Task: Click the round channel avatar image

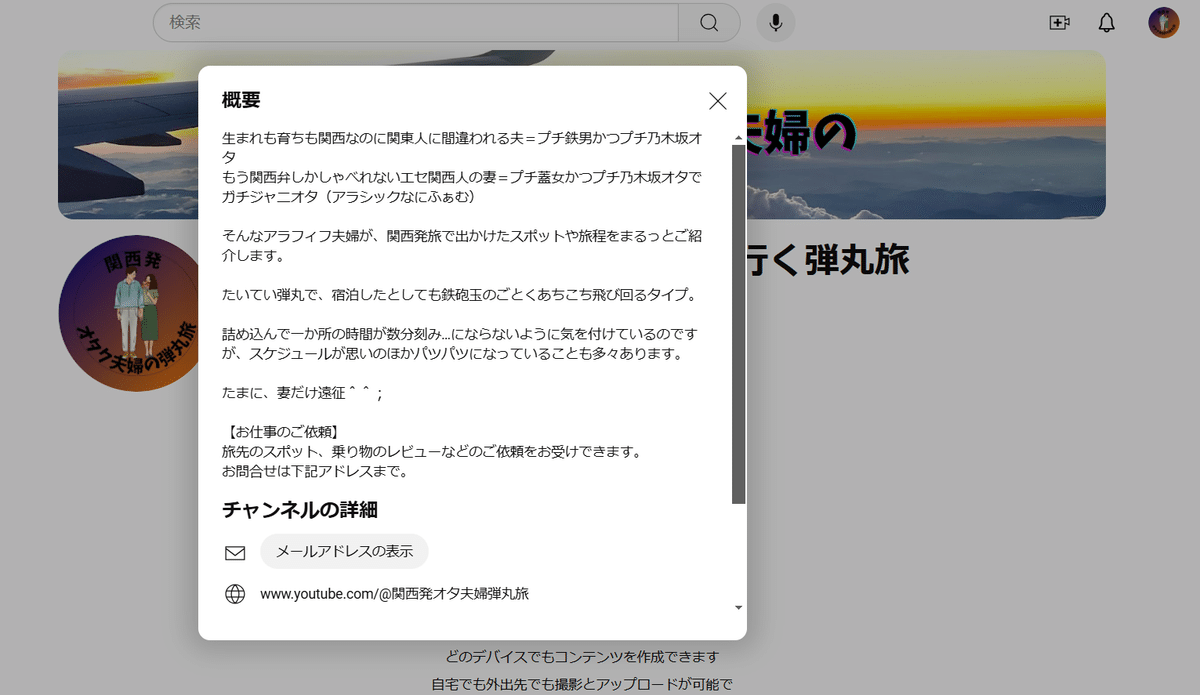Action: point(128,314)
